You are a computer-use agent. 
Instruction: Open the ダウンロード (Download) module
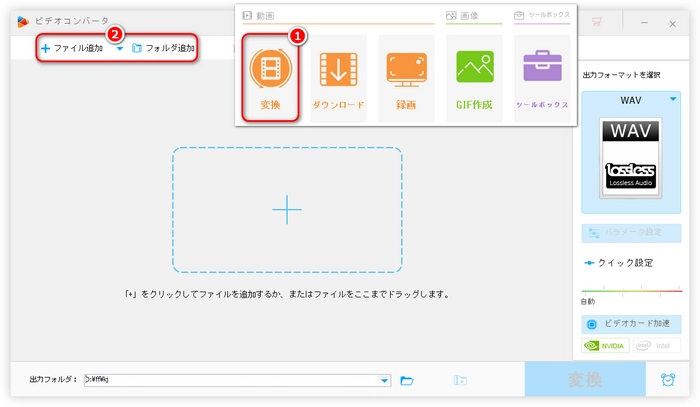337,69
